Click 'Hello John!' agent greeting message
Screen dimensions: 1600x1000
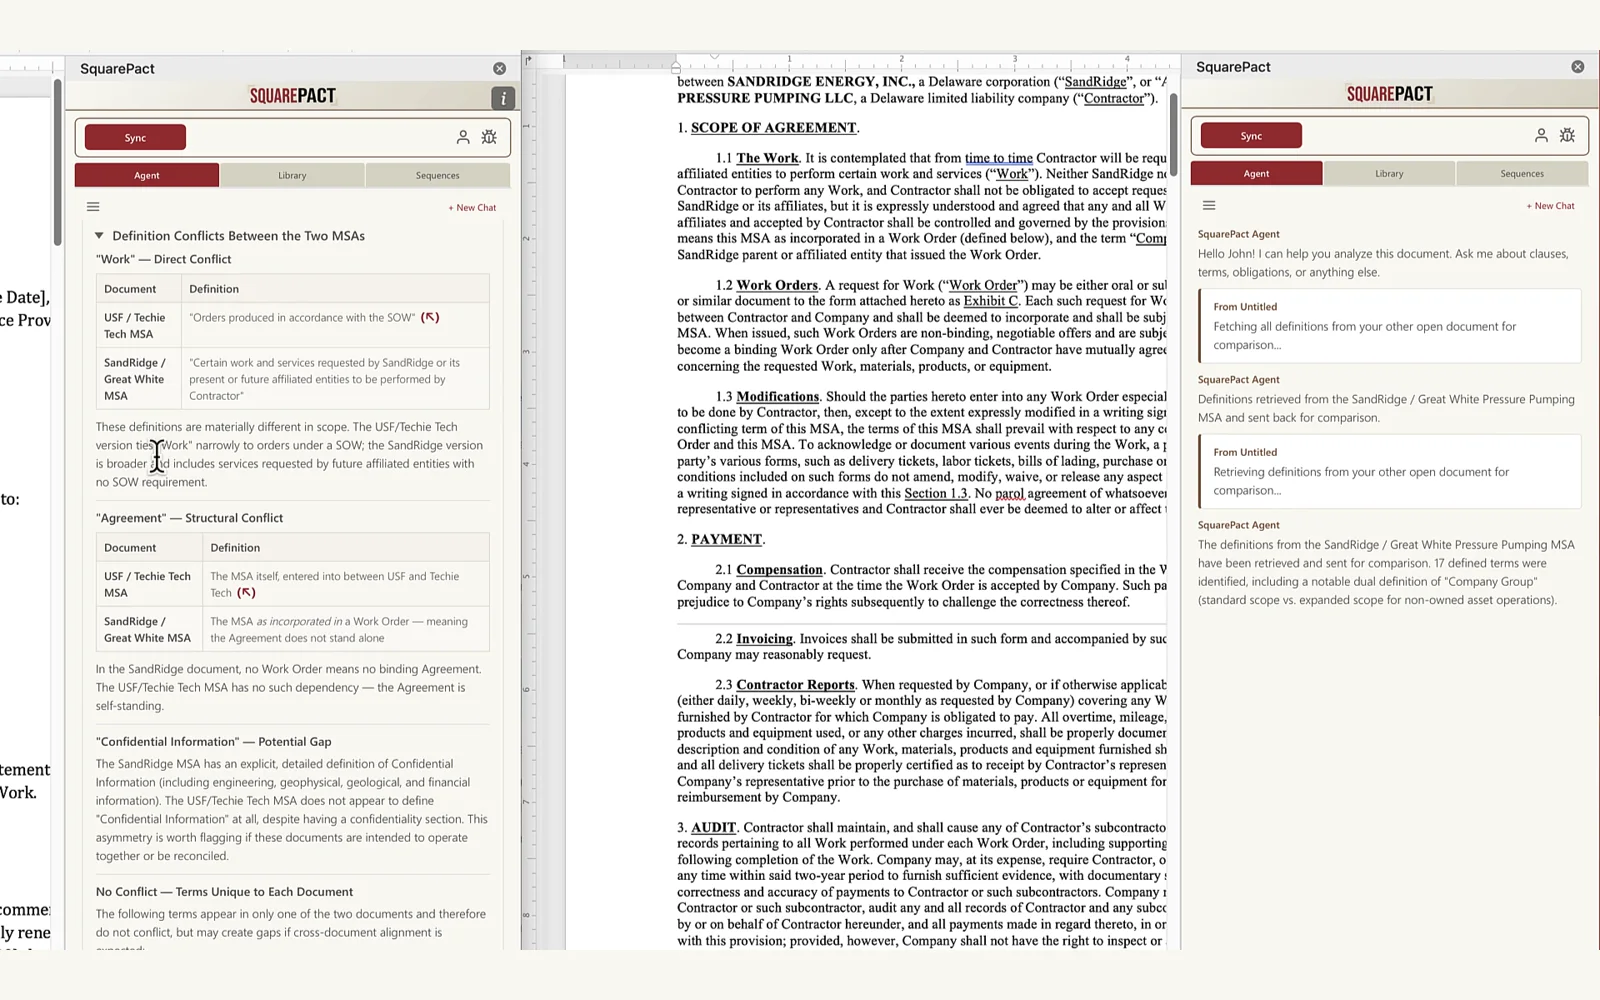coord(1384,263)
